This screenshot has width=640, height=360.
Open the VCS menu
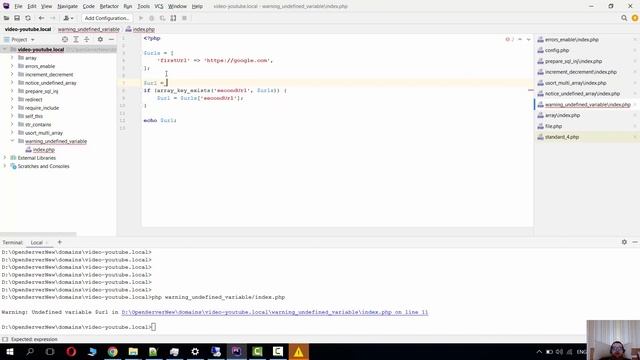click(159, 7)
